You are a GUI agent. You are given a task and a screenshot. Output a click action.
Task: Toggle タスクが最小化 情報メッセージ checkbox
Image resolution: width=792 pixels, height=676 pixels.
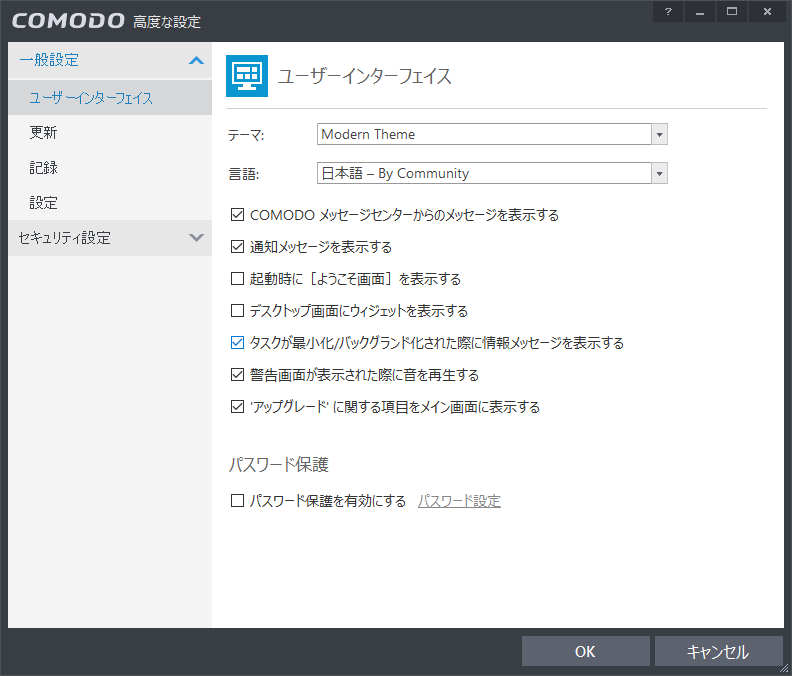[x=237, y=343]
